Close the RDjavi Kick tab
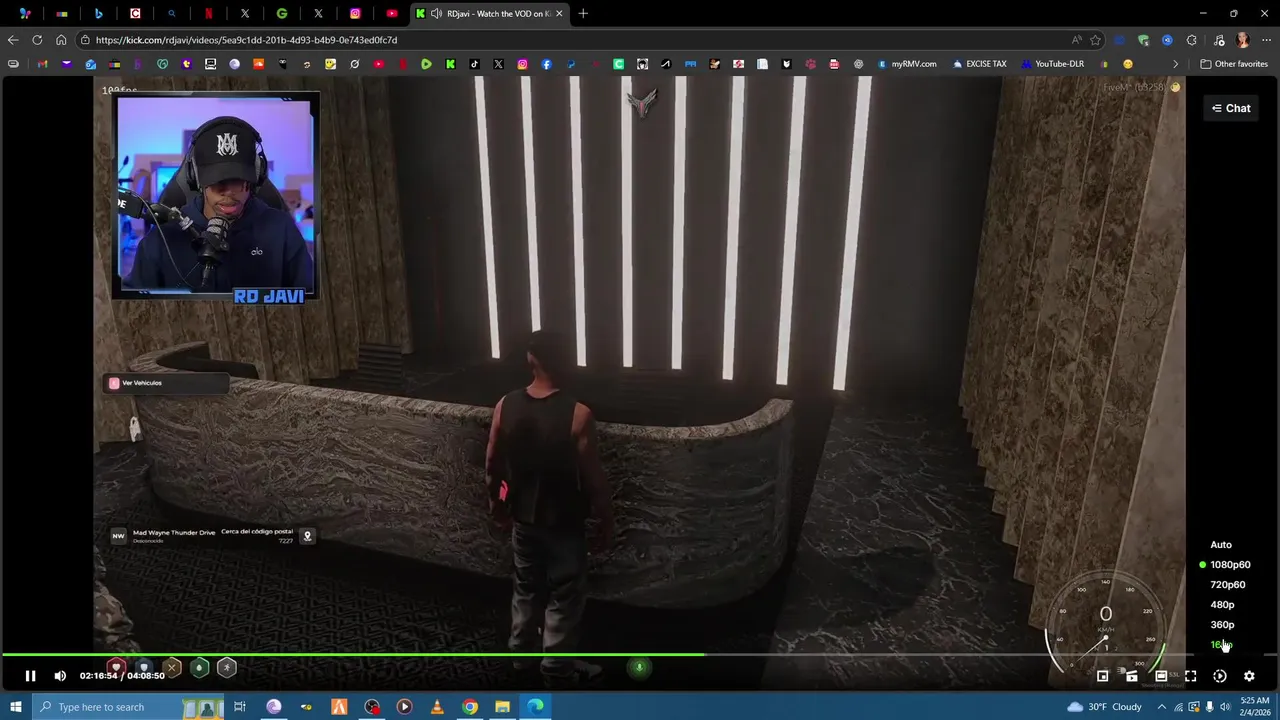This screenshot has height=720, width=1280. pos(559,13)
